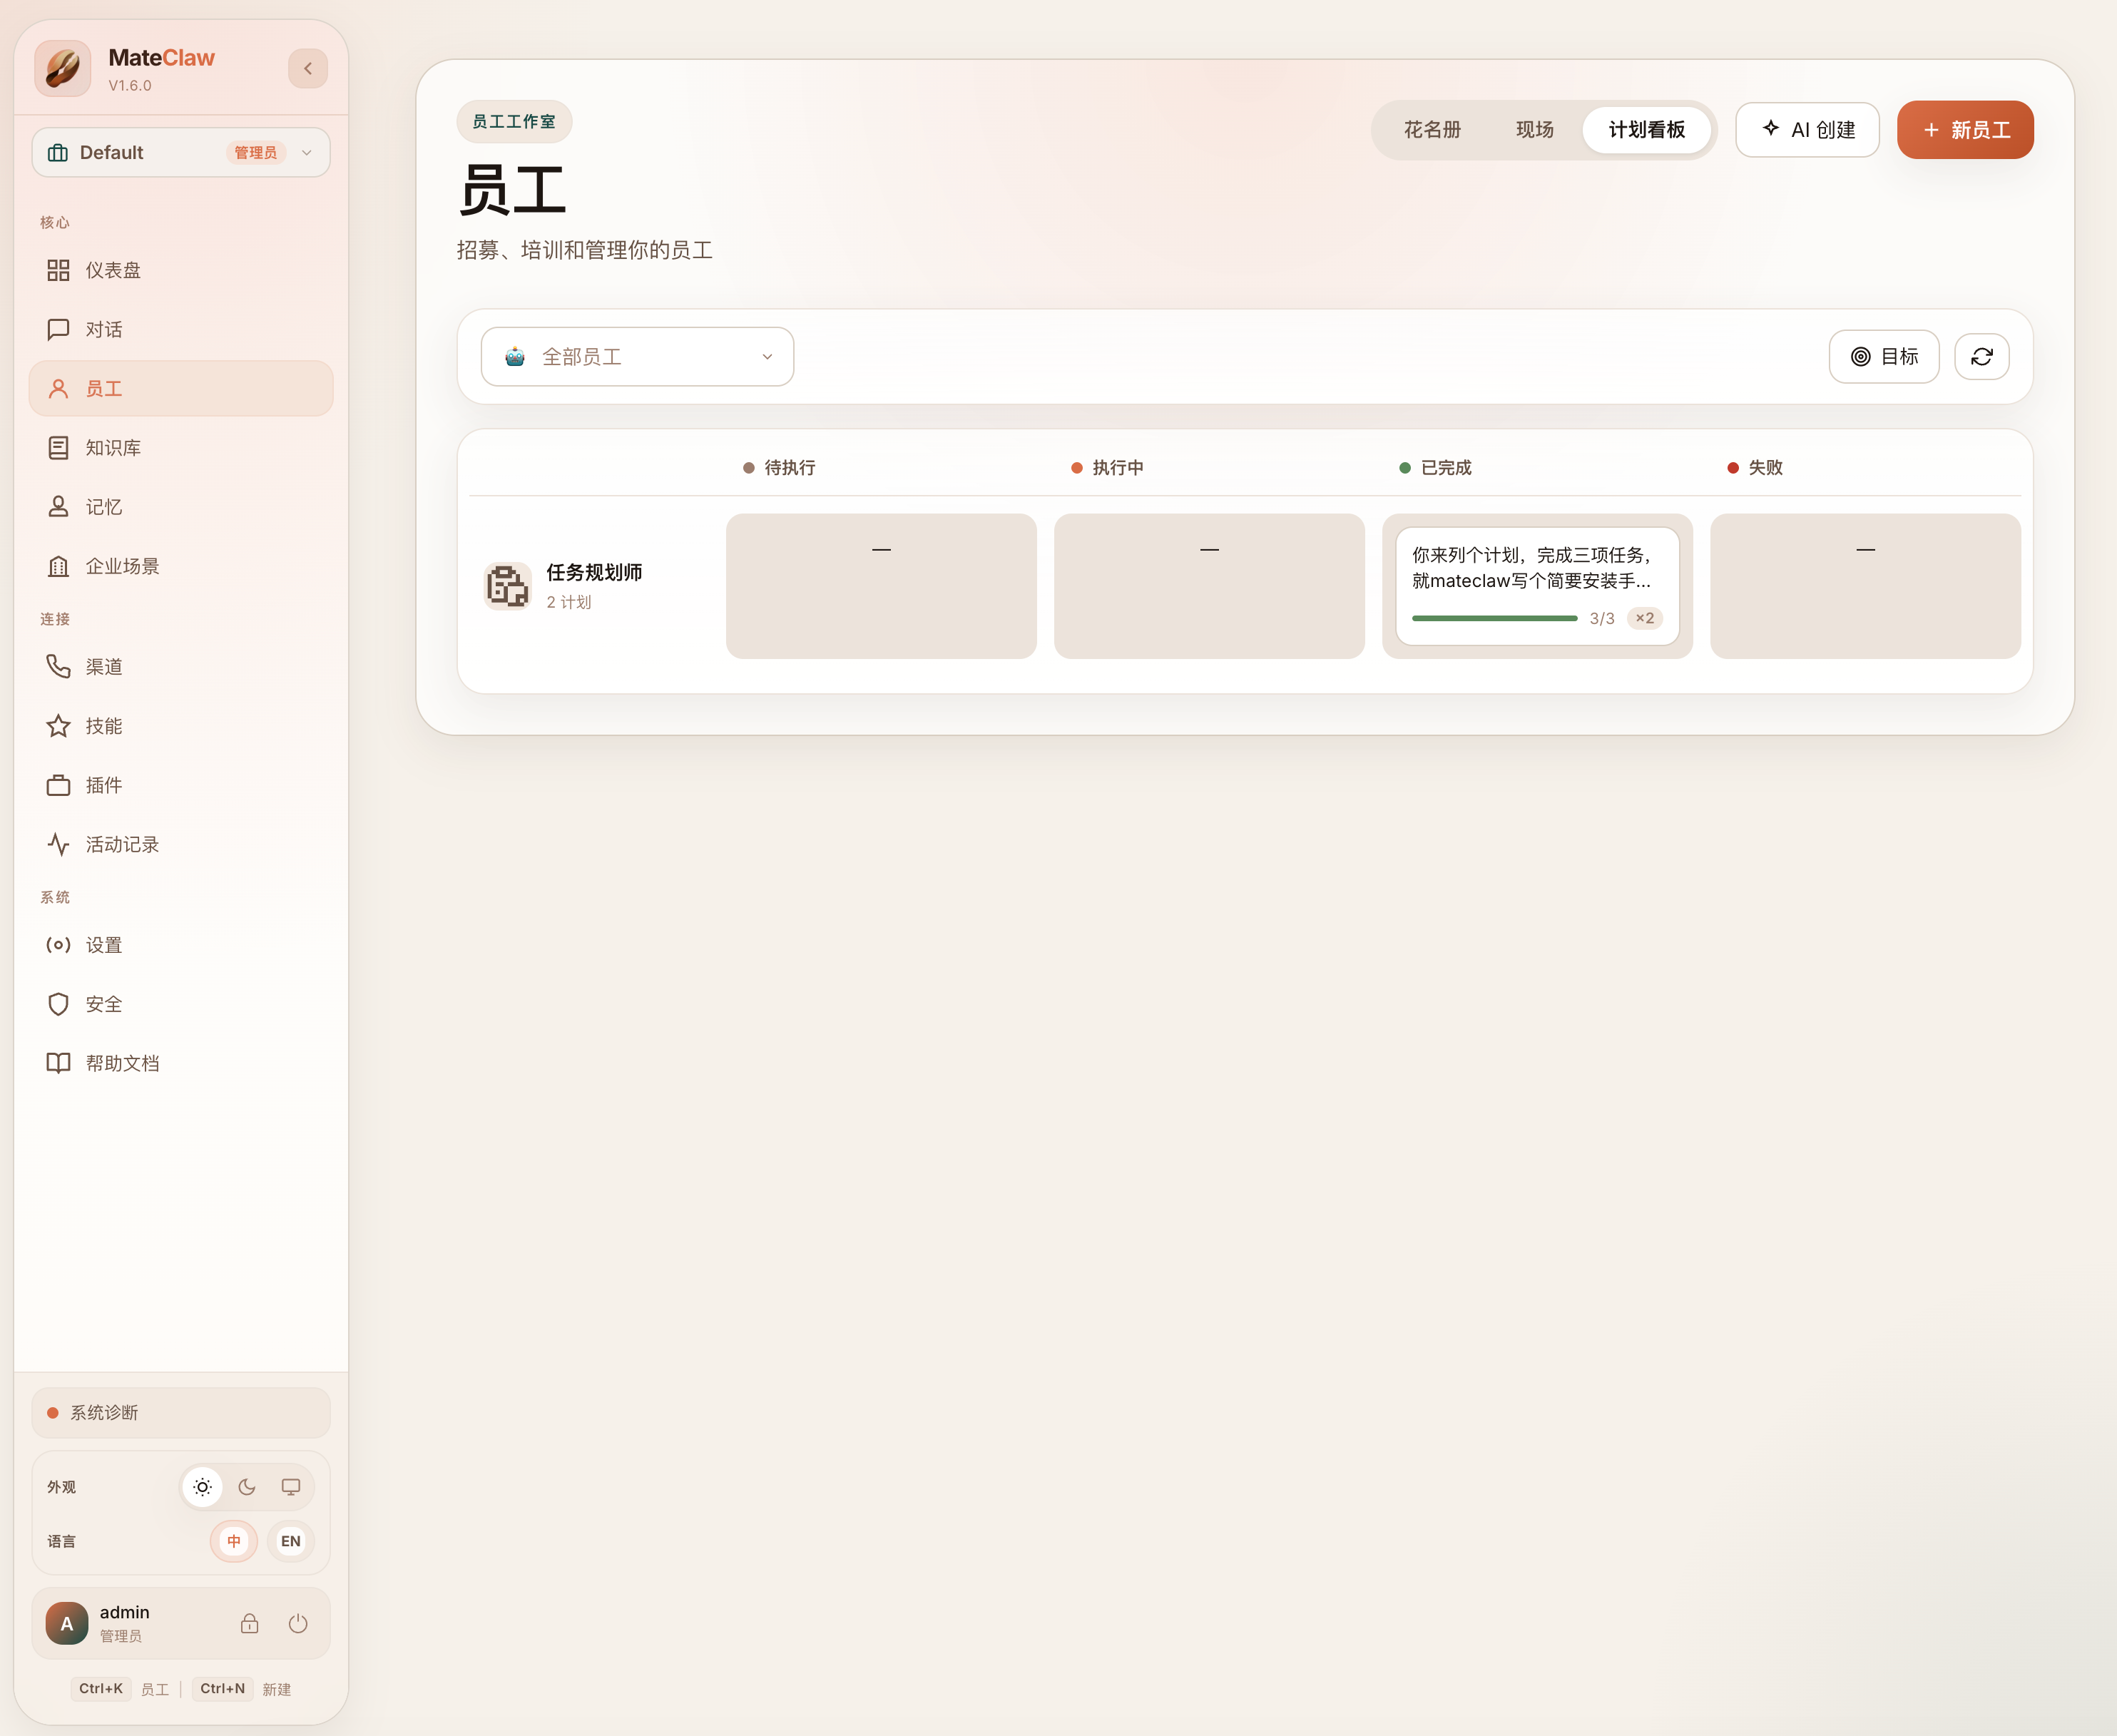Viewport: 2117px width, 1736px height.
Task: Click the V1.6.0 version label
Action: [130, 86]
